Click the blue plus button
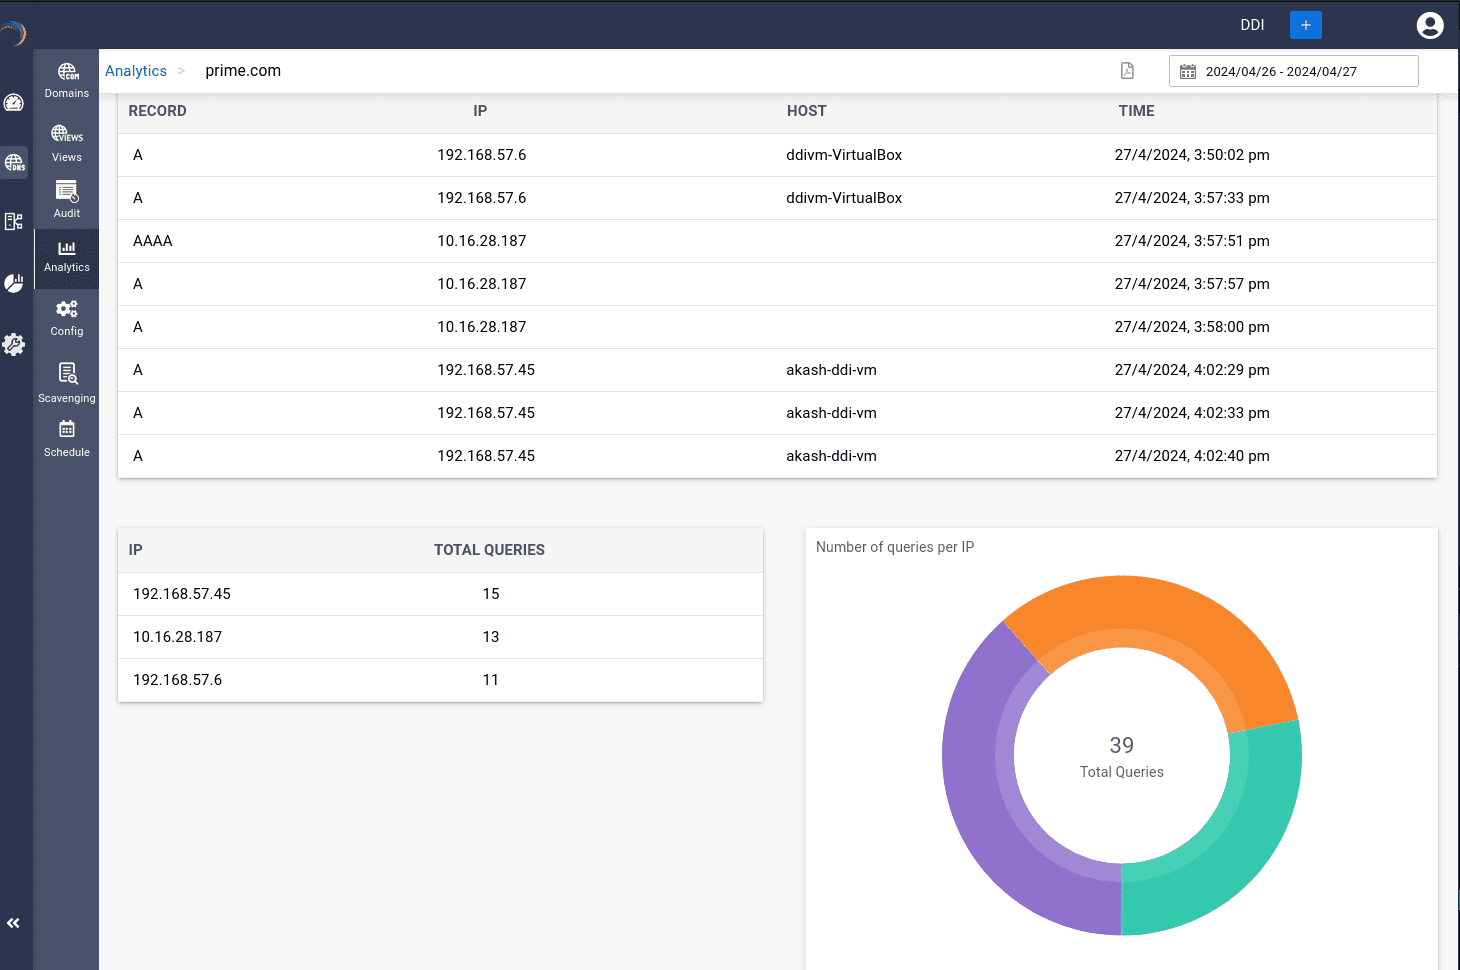Screen dimensions: 1460x970 1305,24
